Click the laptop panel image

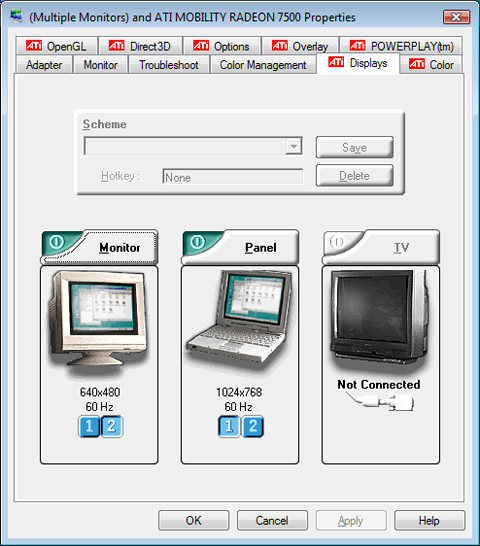(239, 319)
